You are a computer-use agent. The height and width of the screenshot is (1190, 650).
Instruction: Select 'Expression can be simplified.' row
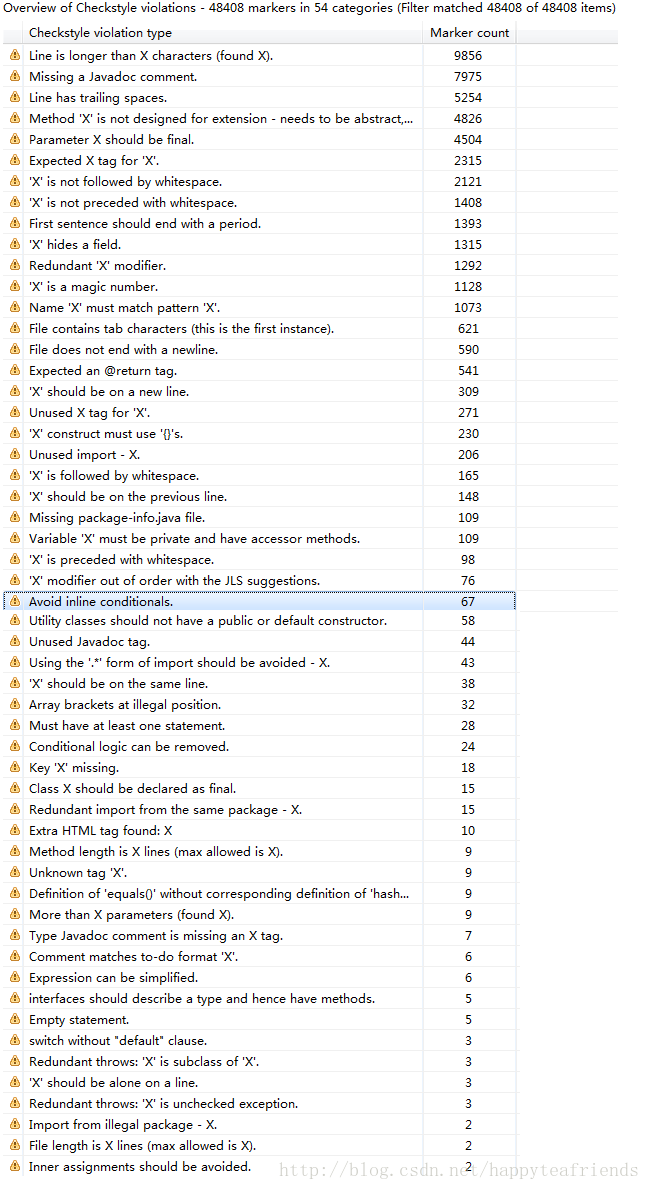click(260, 978)
